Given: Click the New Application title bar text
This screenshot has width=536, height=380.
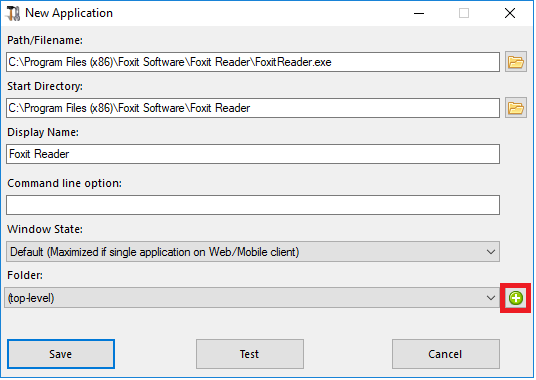Looking at the screenshot, I should pos(69,13).
